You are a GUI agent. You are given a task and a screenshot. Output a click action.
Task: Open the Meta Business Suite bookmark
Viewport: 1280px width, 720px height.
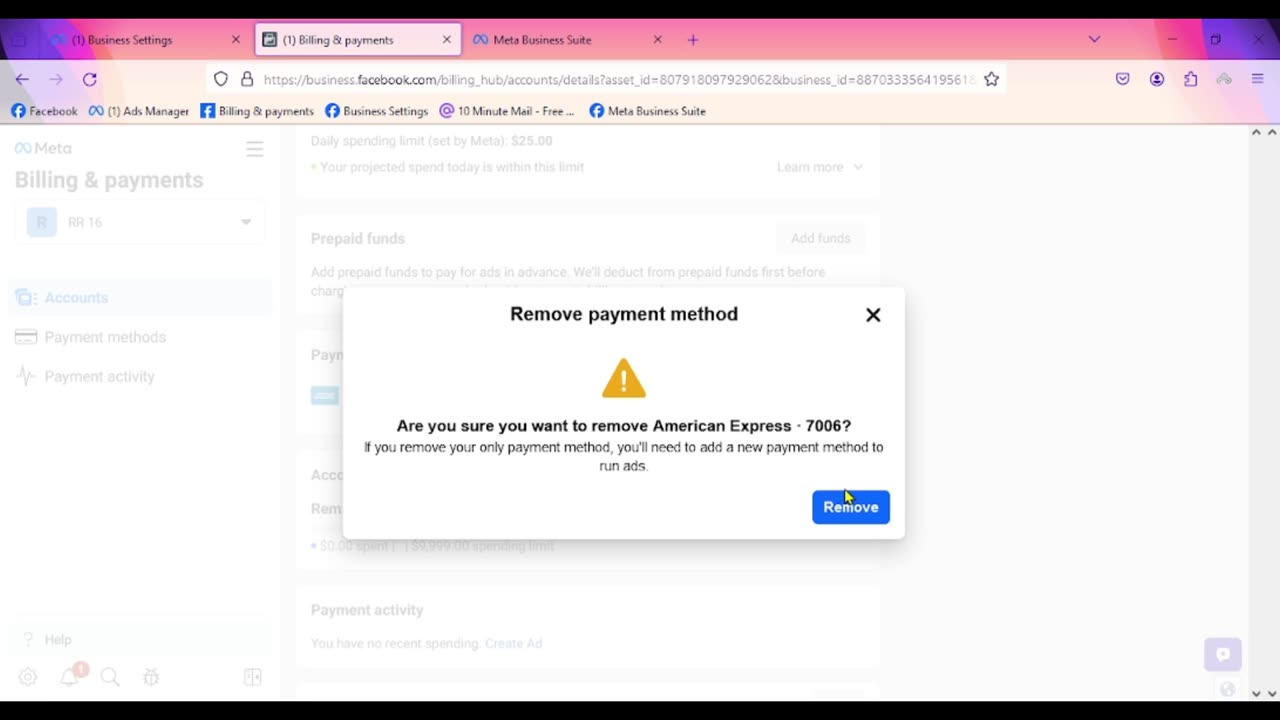(x=648, y=111)
